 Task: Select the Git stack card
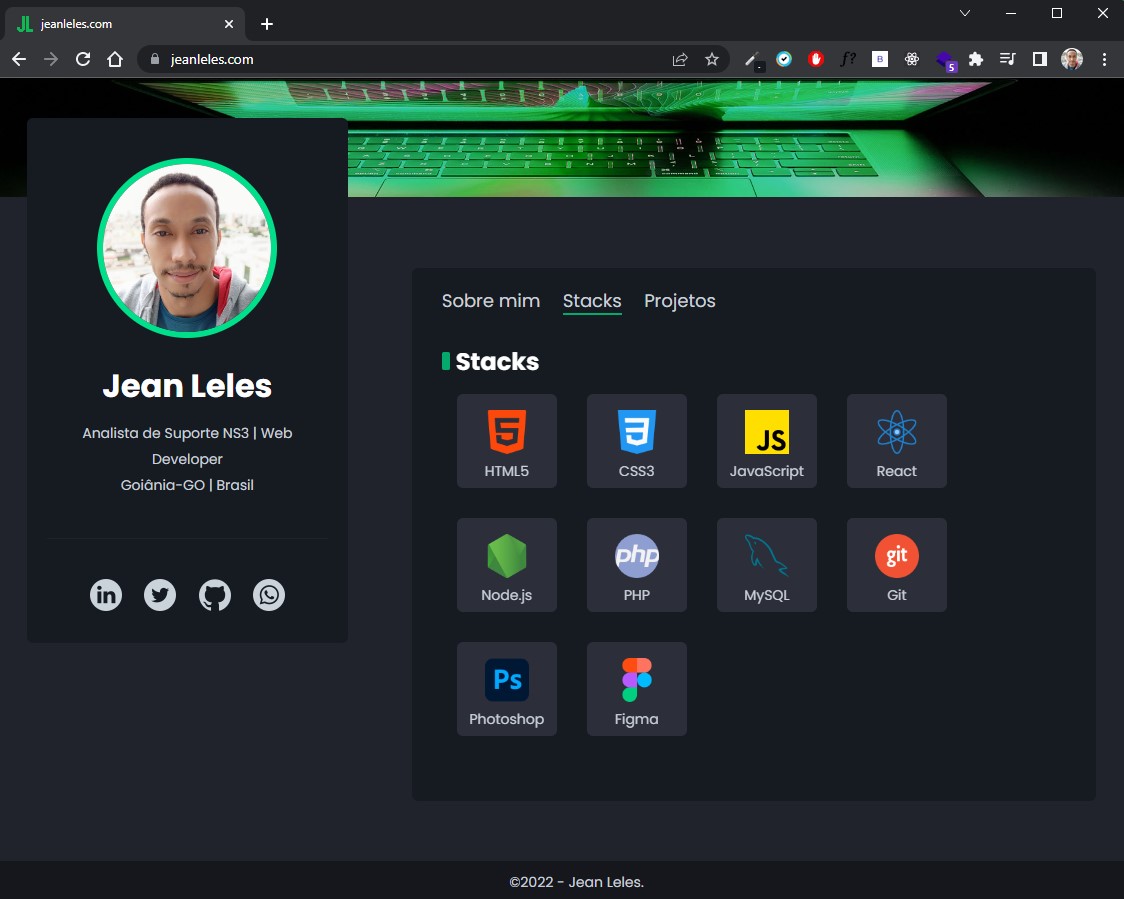click(897, 565)
